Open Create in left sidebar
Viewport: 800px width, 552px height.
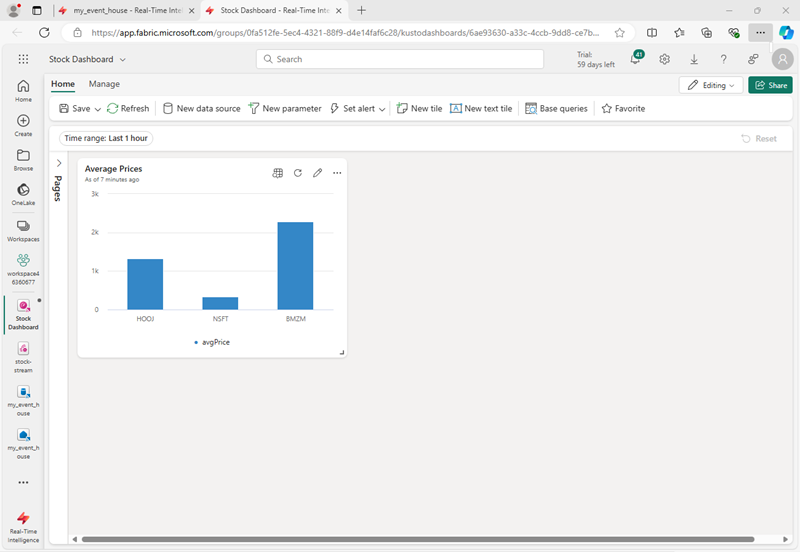[23, 126]
